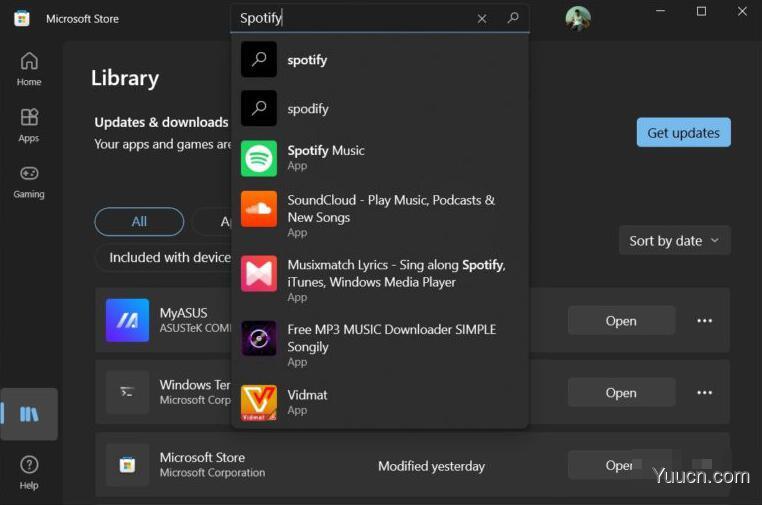The image size is (762, 505).
Task: Open the MyASUS app
Action: [x=621, y=321]
